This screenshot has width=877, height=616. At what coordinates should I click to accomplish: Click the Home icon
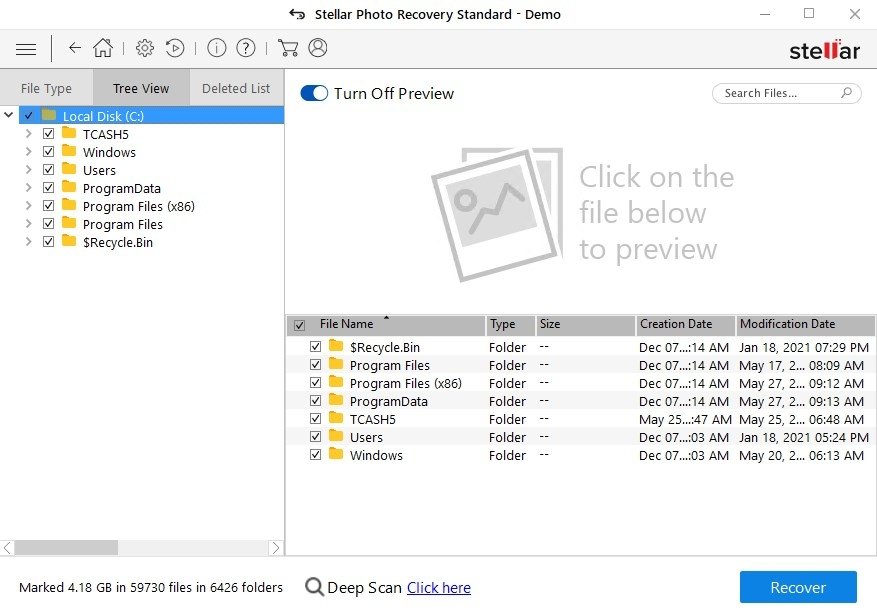coord(103,48)
